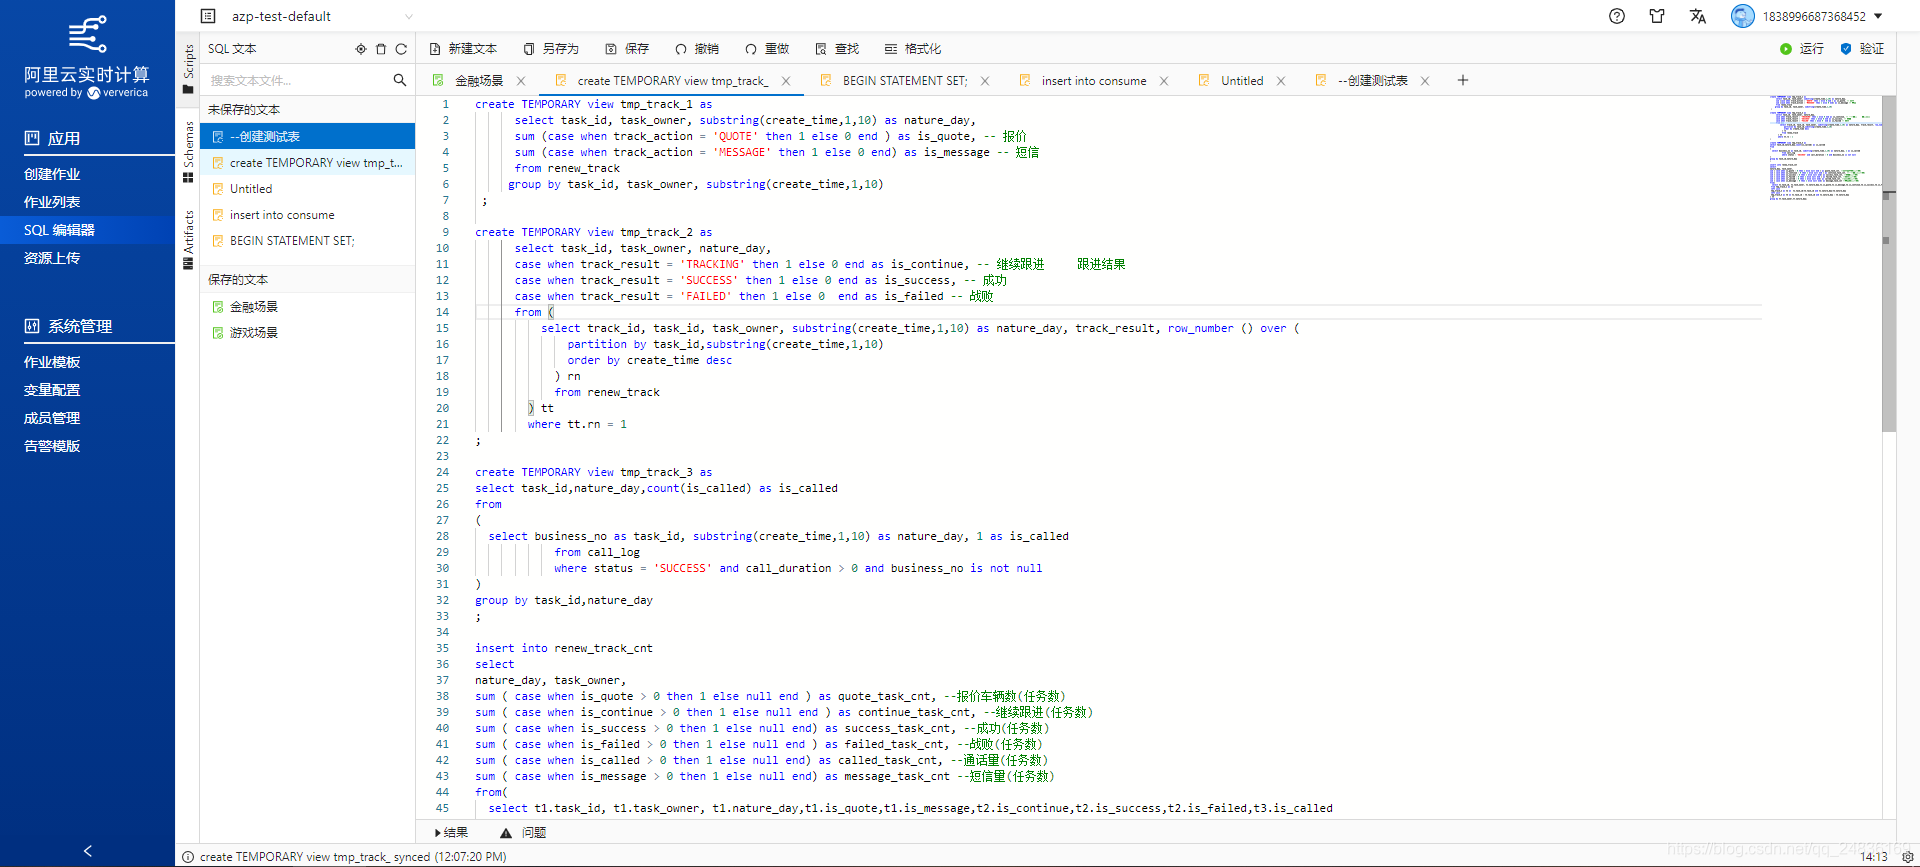Open Untitled script in file list
1920x867 pixels.
click(x=307, y=189)
